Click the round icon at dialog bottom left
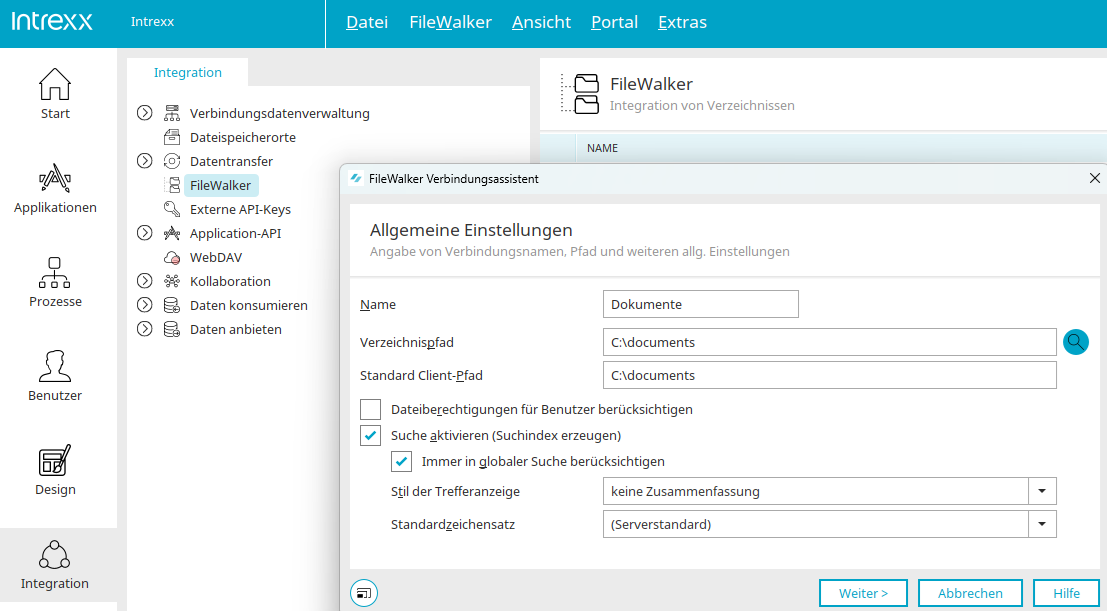The height and width of the screenshot is (611, 1107). (x=364, y=593)
